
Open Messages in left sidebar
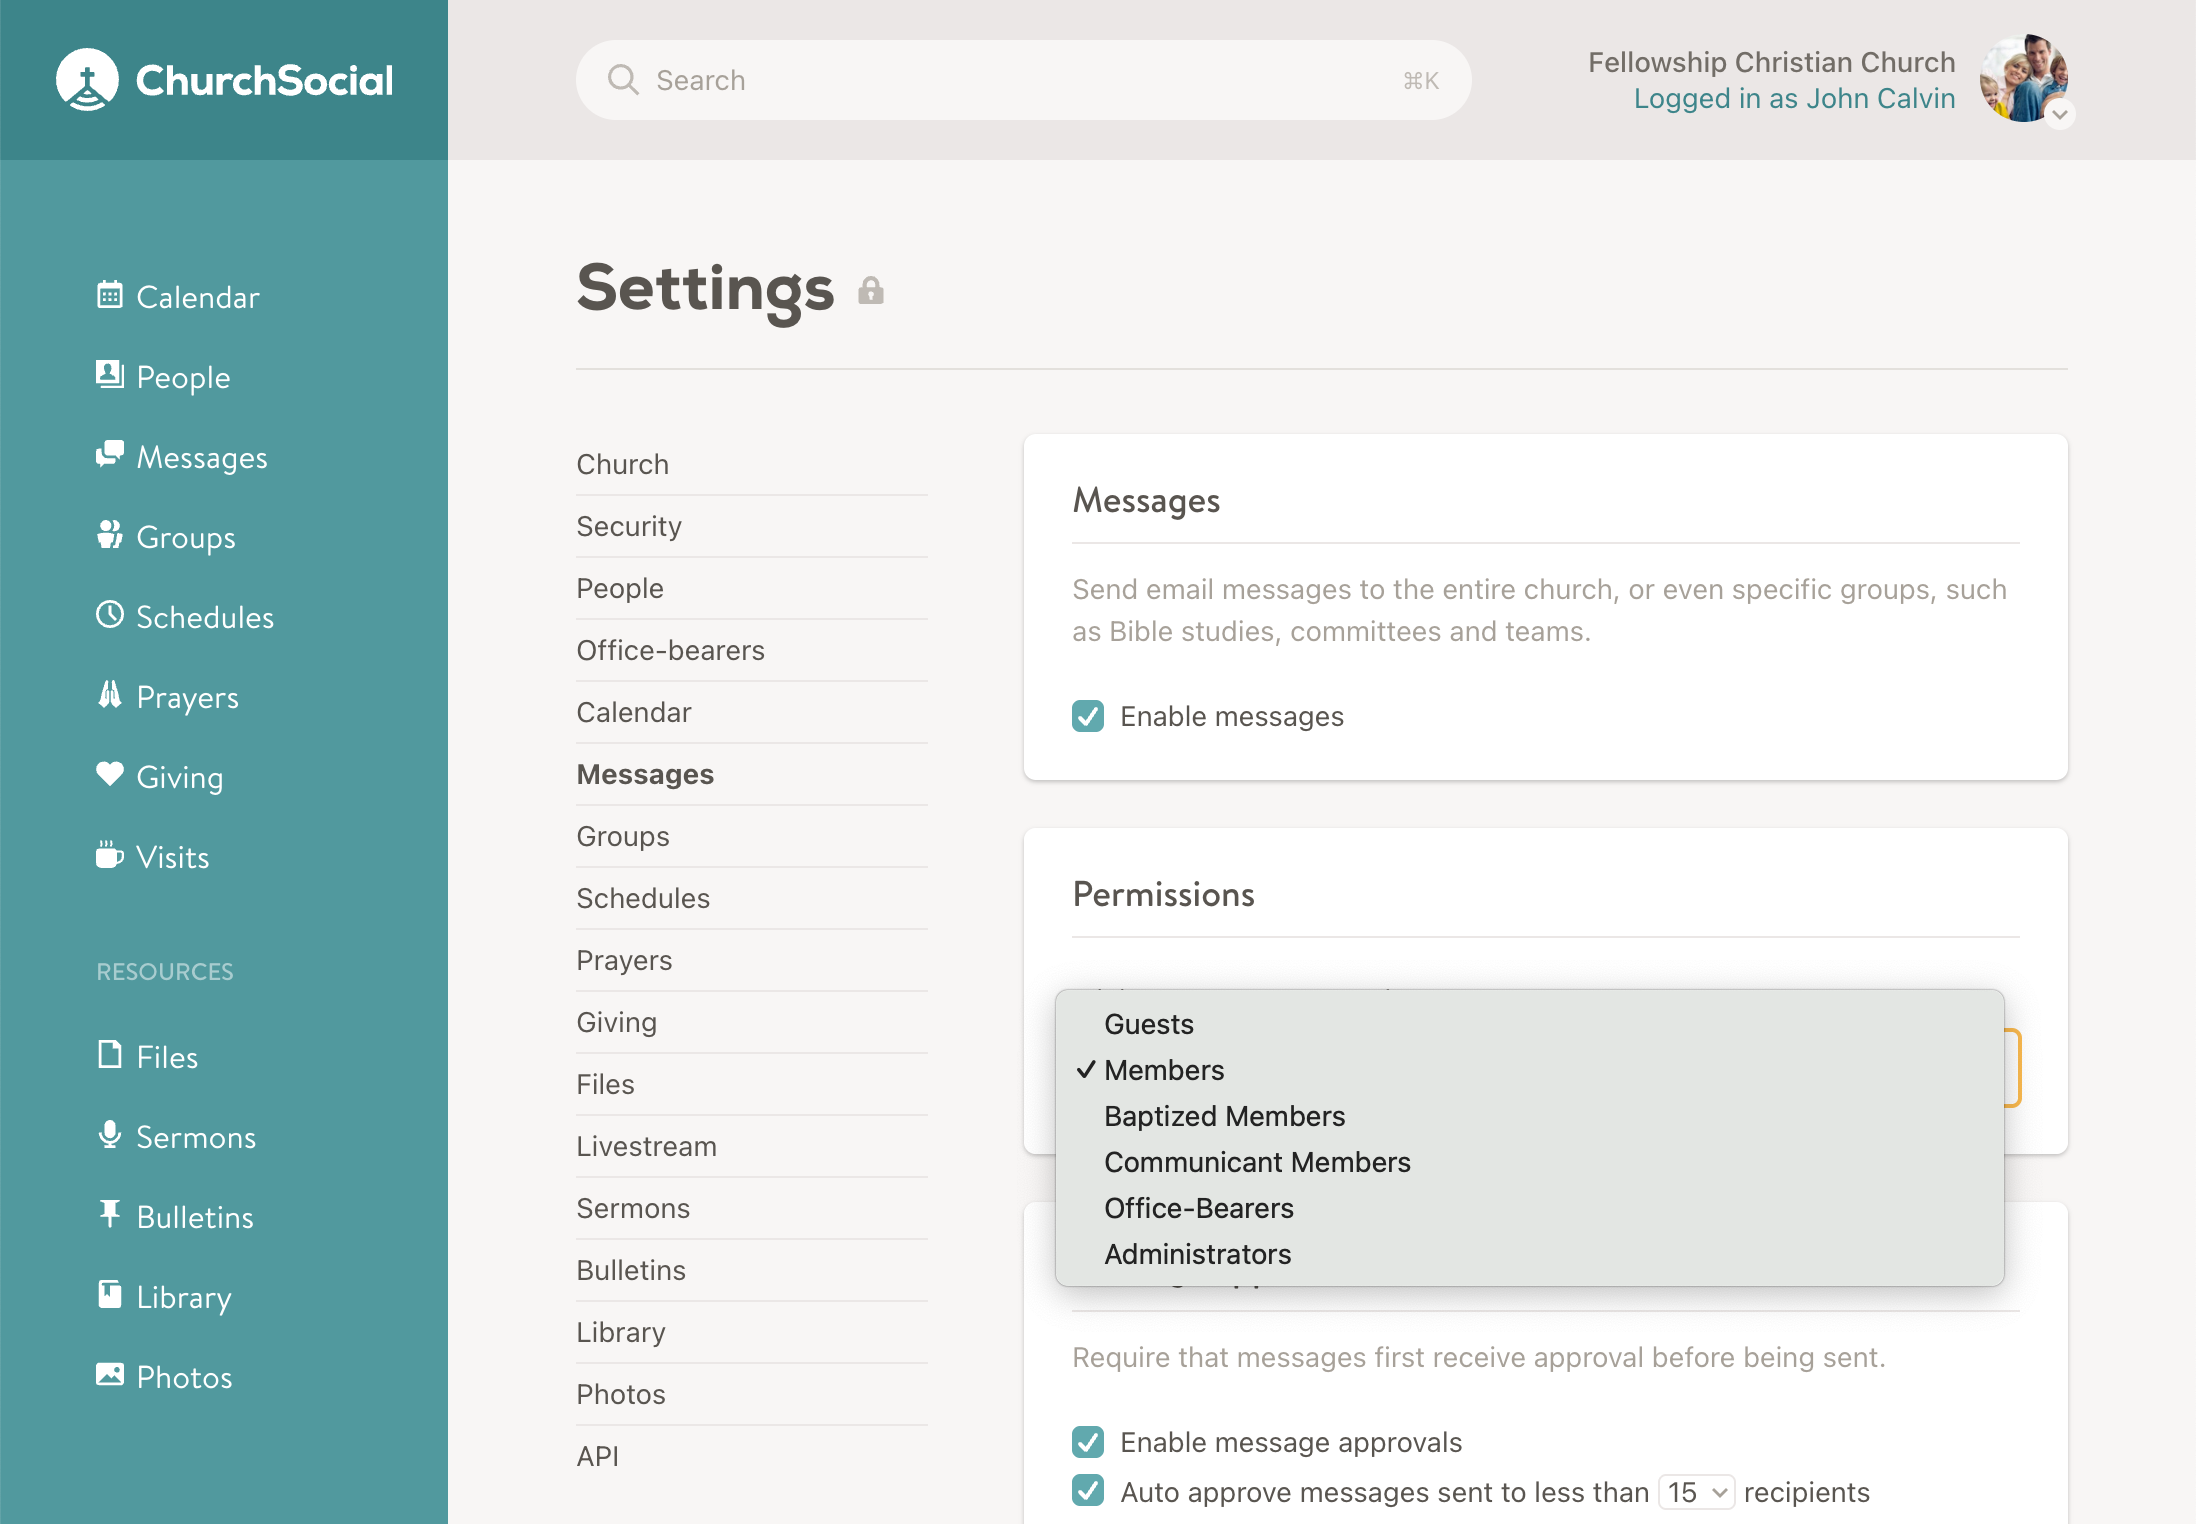(201, 457)
